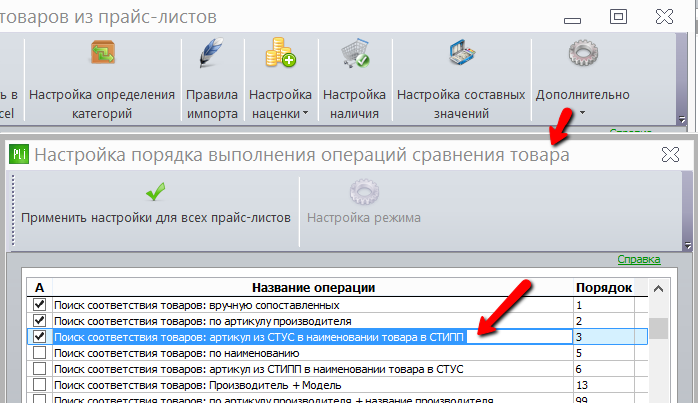
Task: Click scroll up arrow of operations list
Action: pos(658,289)
